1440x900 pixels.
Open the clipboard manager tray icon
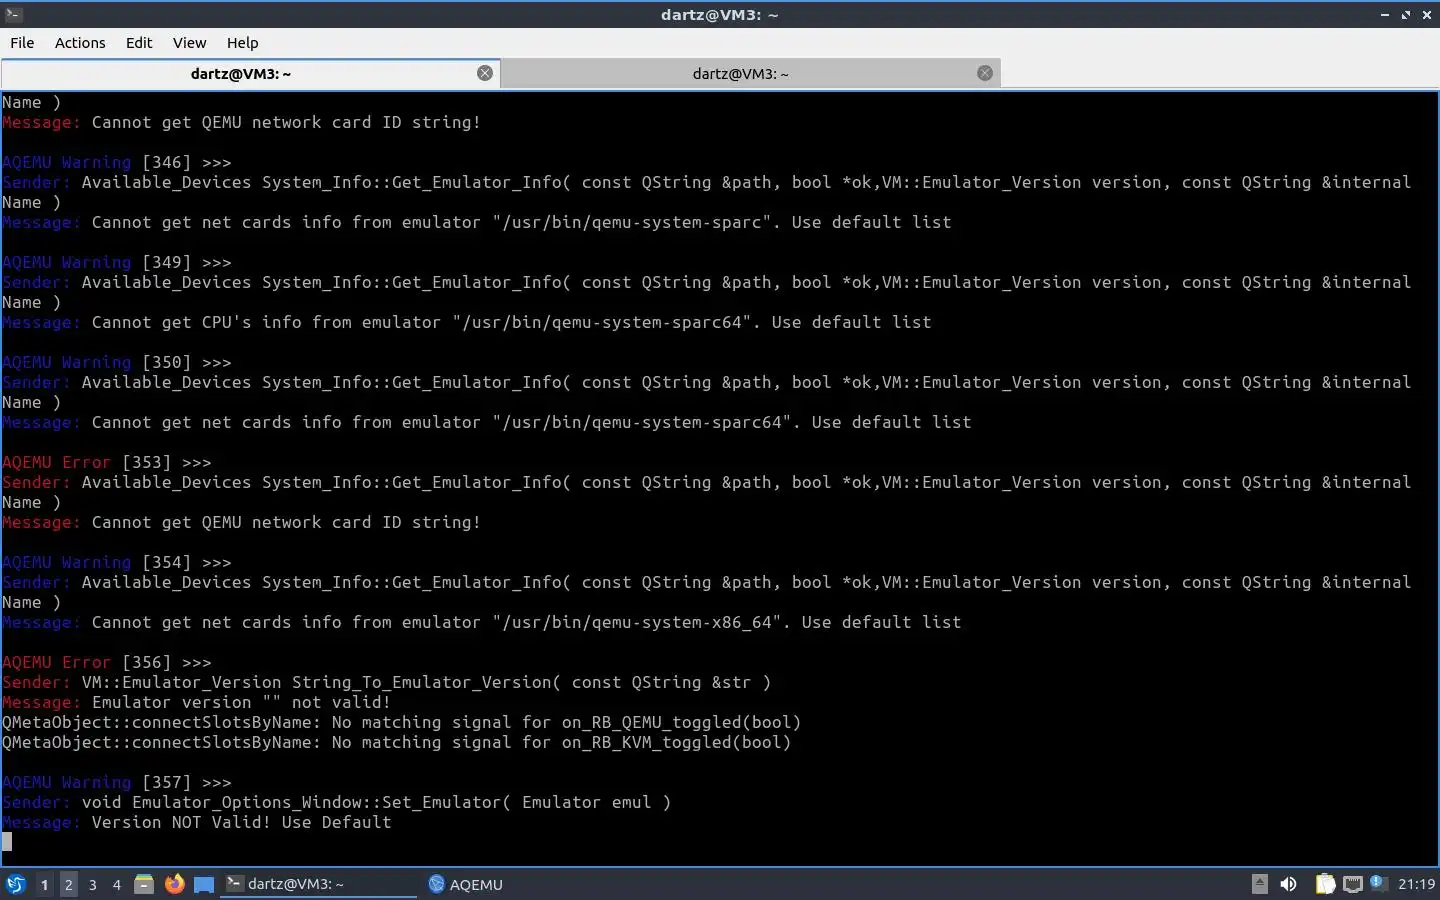pos(1325,884)
